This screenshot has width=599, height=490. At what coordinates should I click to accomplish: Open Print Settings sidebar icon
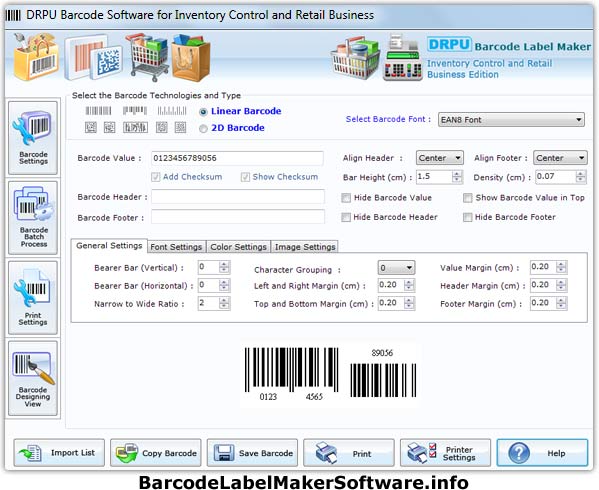[x=33, y=298]
